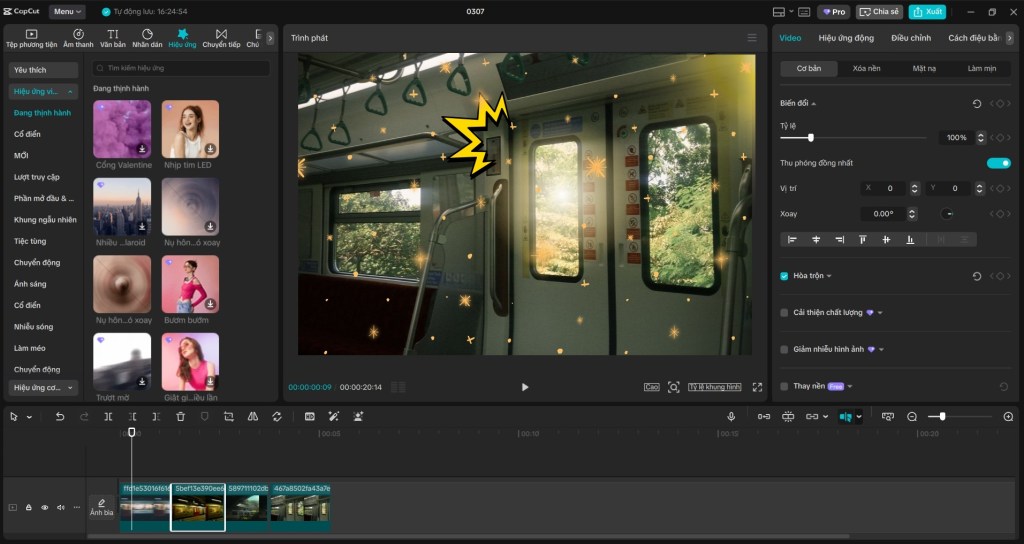Open the Điều chỉnh tab
The height and width of the screenshot is (544, 1024).
[911, 38]
